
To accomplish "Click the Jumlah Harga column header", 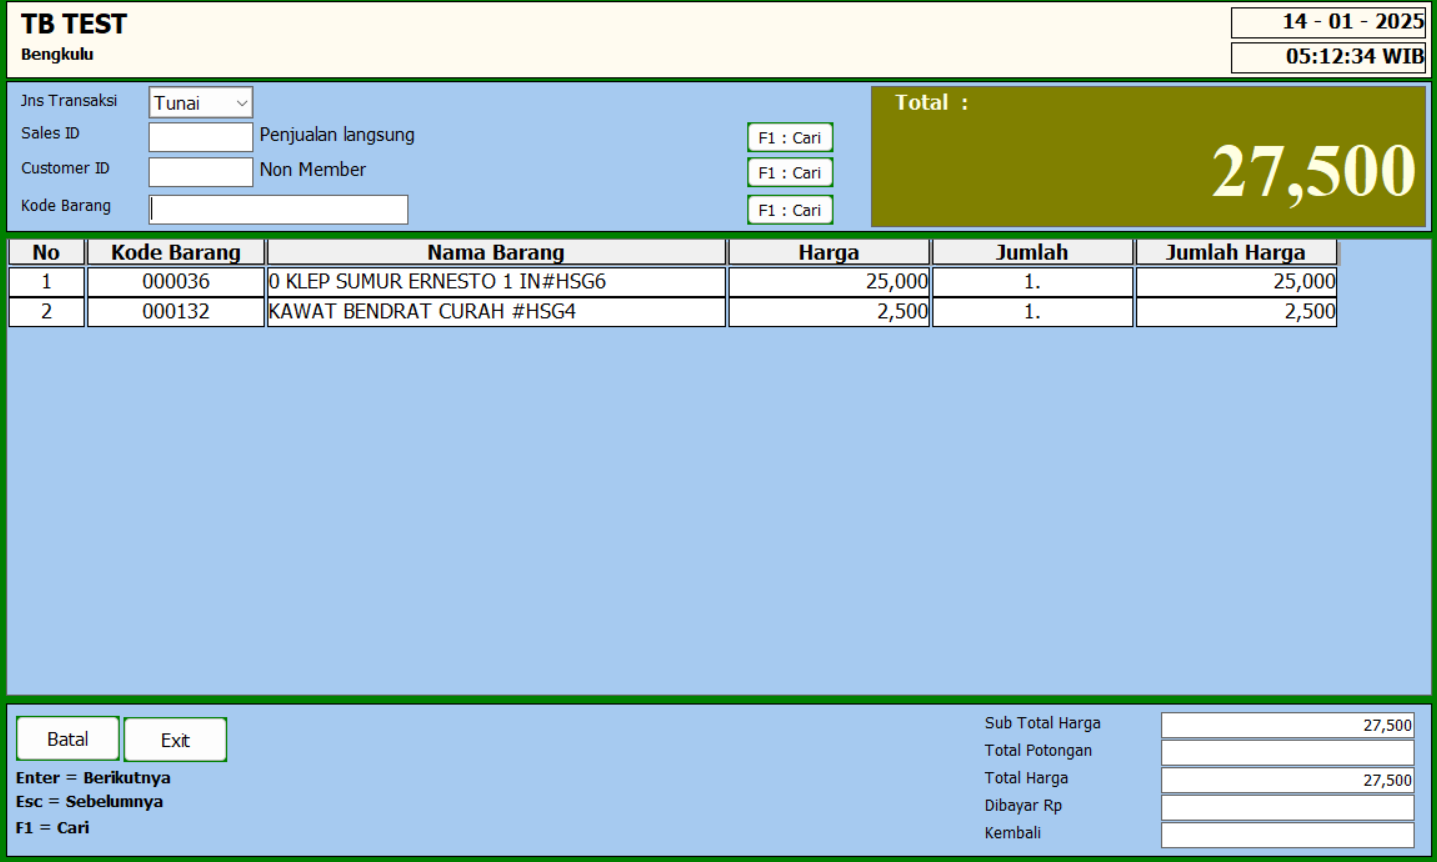I will tap(1235, 252).
